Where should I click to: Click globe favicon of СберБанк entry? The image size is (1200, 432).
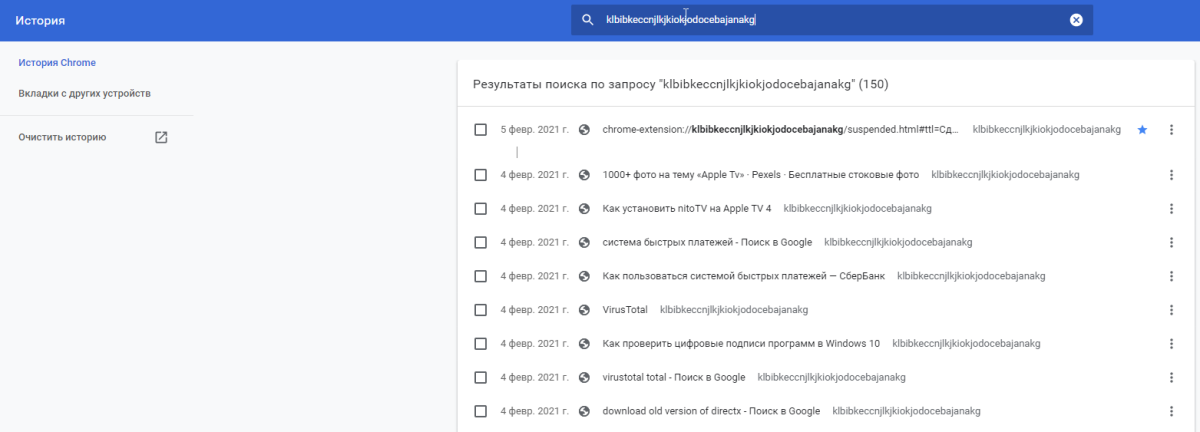584,276
